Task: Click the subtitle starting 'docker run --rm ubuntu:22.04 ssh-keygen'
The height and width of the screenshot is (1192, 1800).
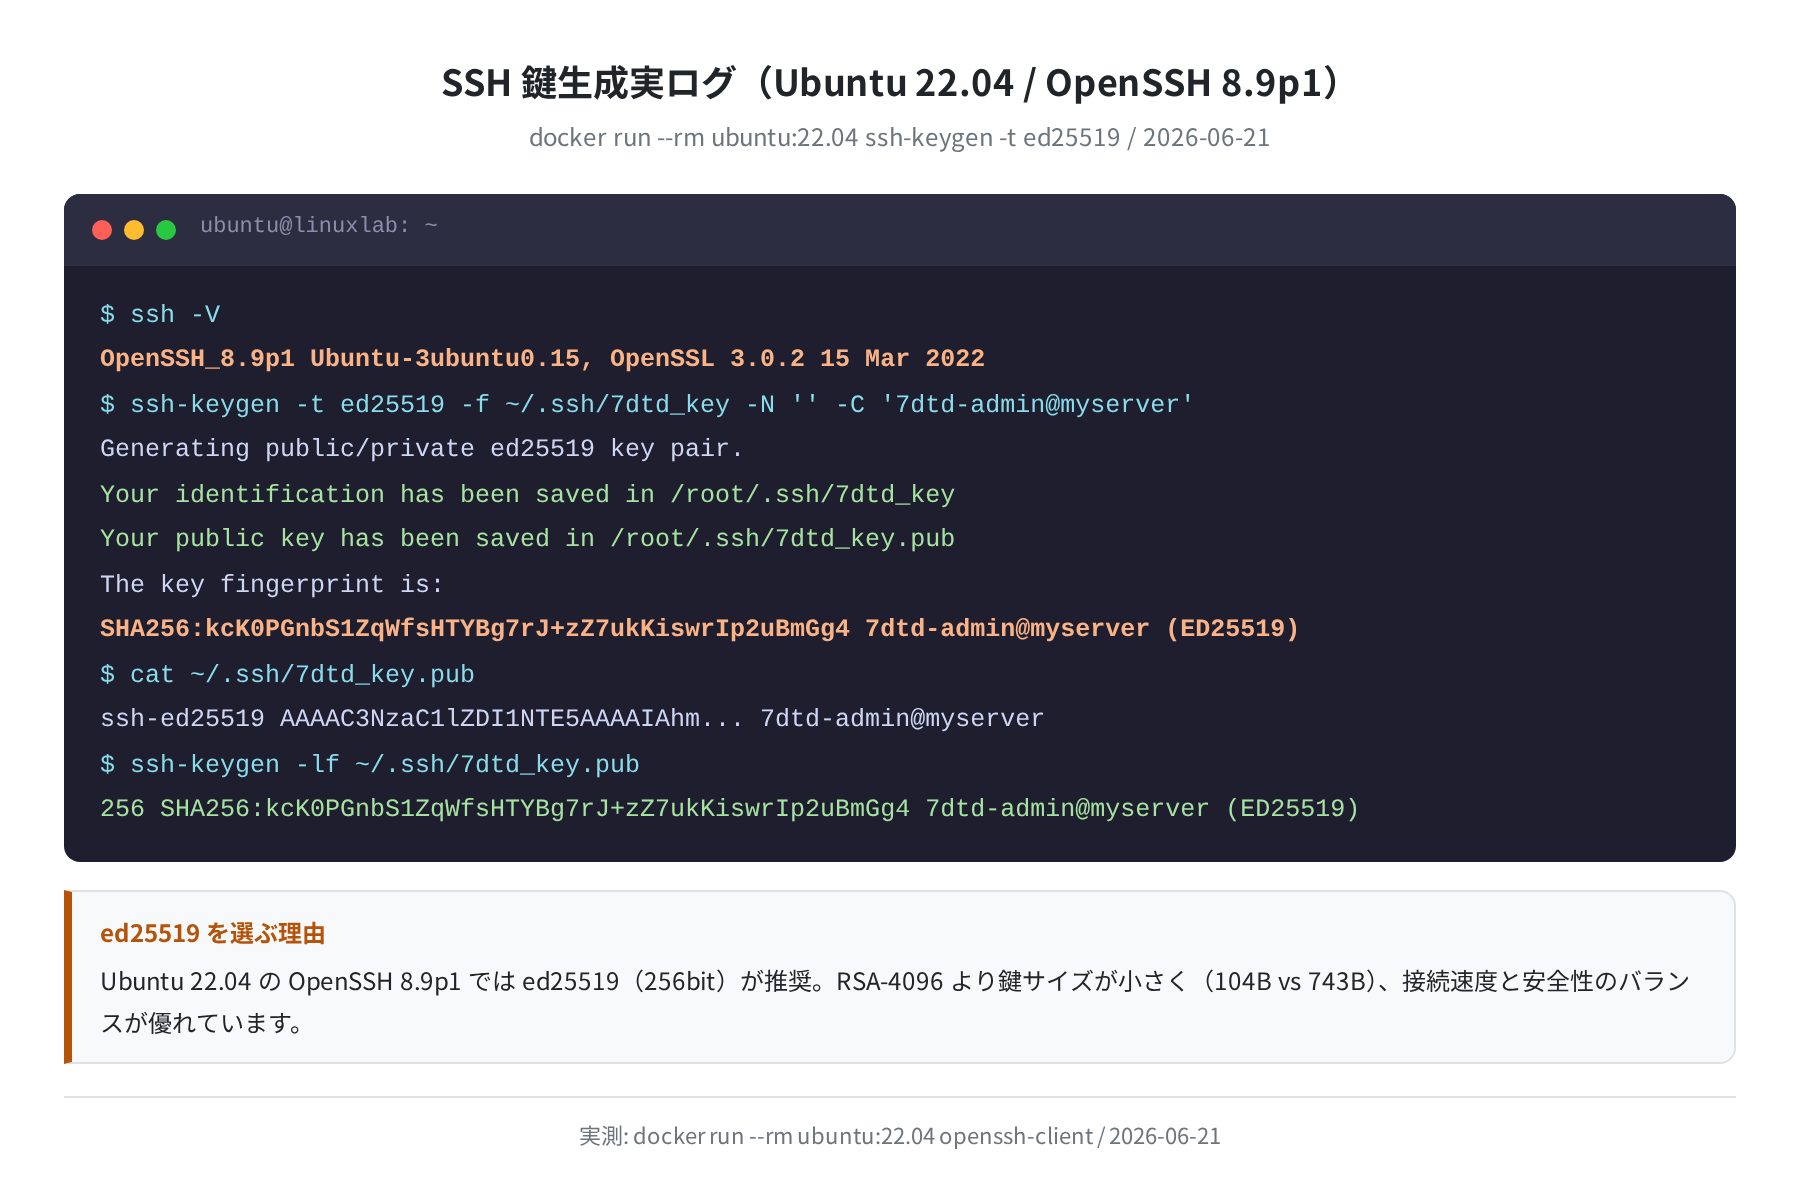Action: point(899,137)
